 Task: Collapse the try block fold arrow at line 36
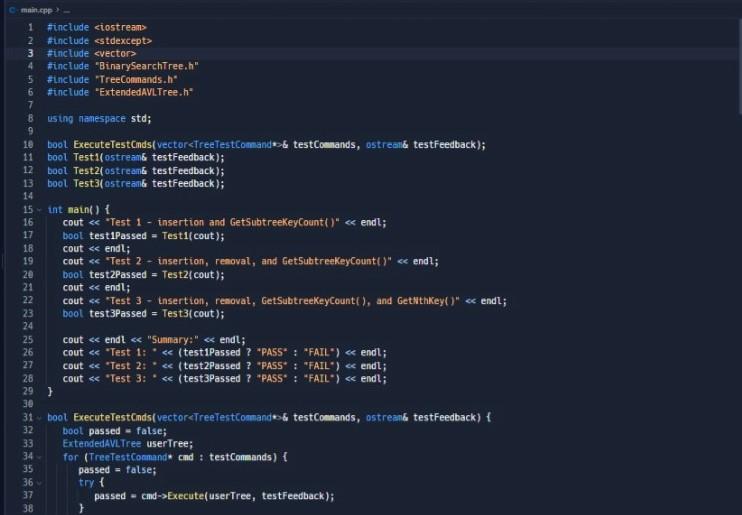pos(39,483)
